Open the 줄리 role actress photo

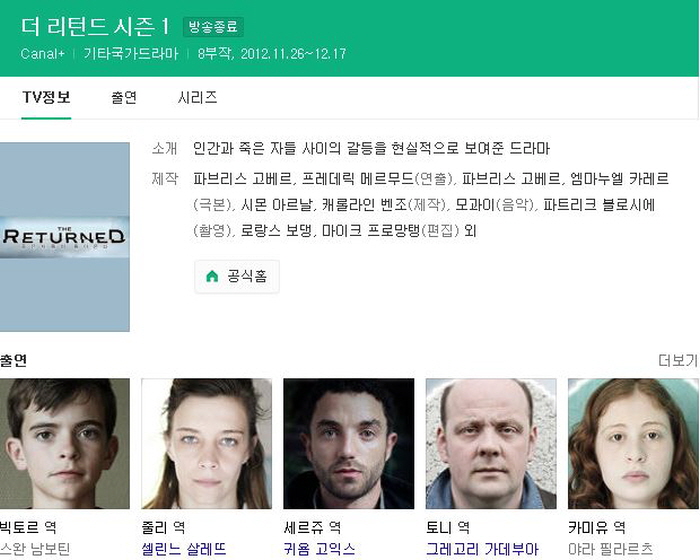click(207, 443)
